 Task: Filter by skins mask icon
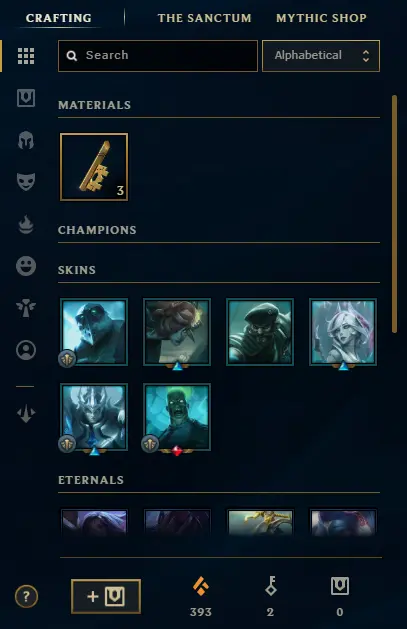[x=26, y=182]
